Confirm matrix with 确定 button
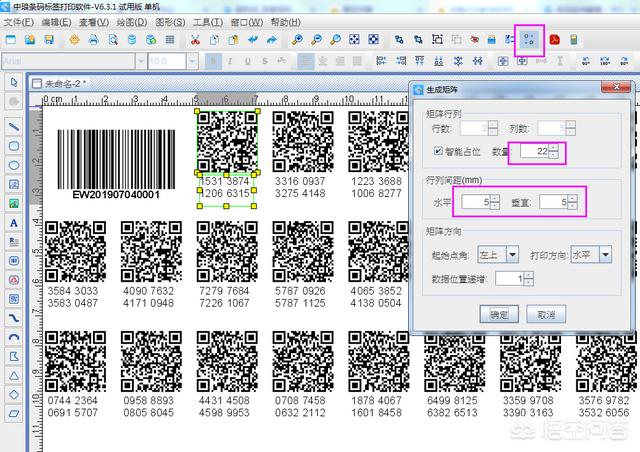This screenshot has height=452, width=640. [x=499, y=314]
